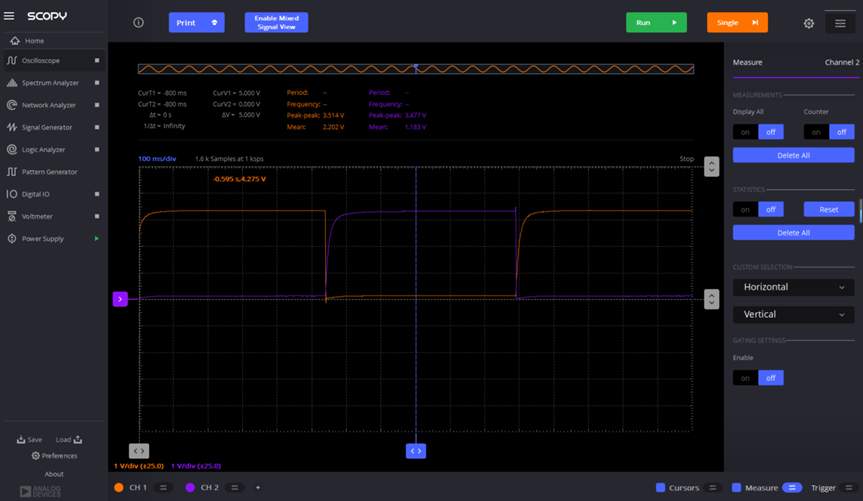
Task: Click Save in the sidebar
Action: click(29, 439)
